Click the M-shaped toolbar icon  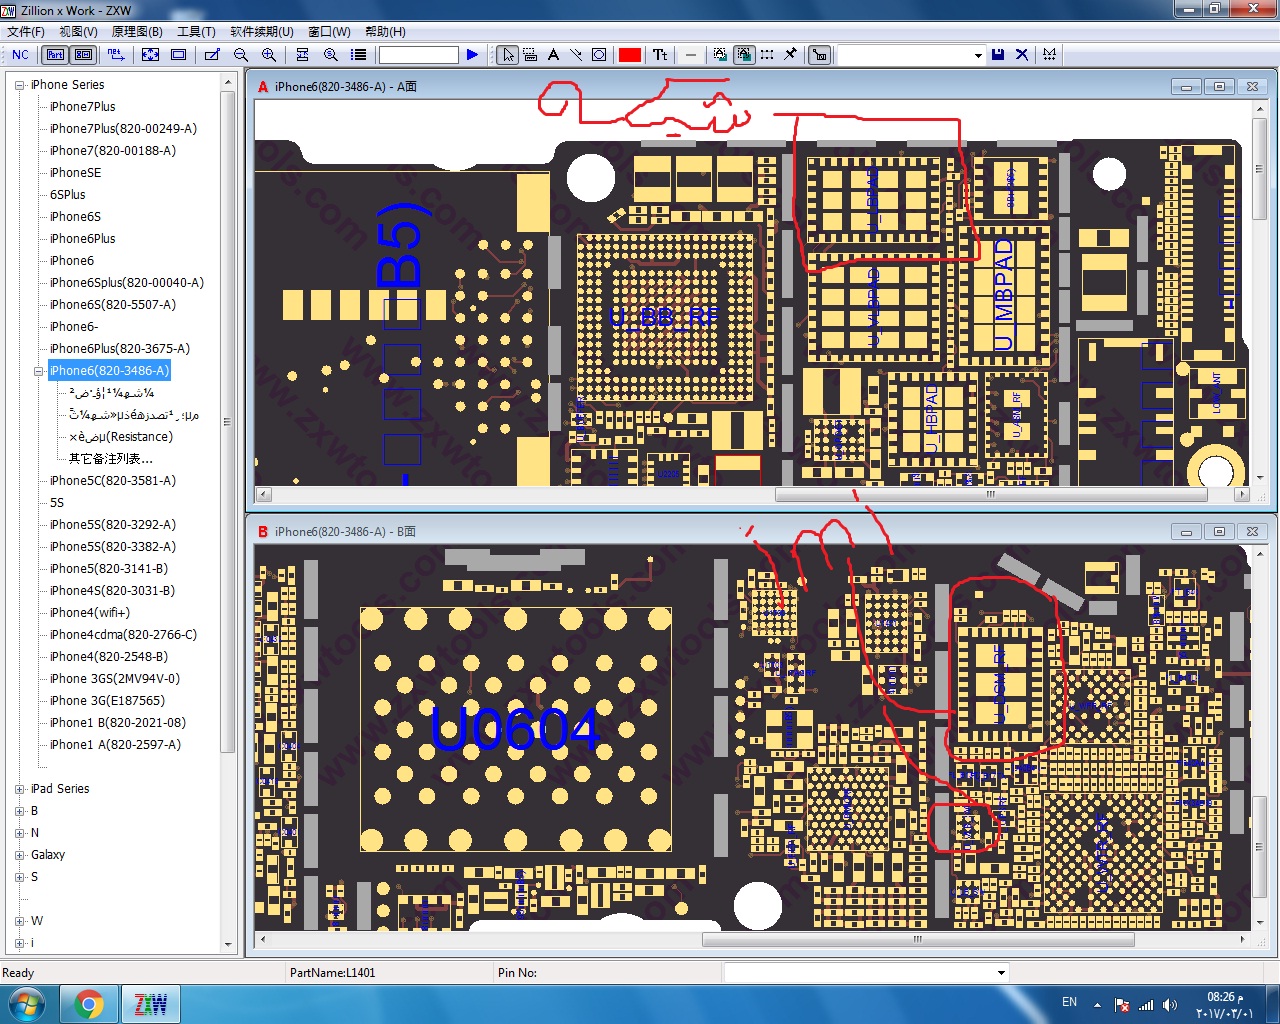point(1049,55)
